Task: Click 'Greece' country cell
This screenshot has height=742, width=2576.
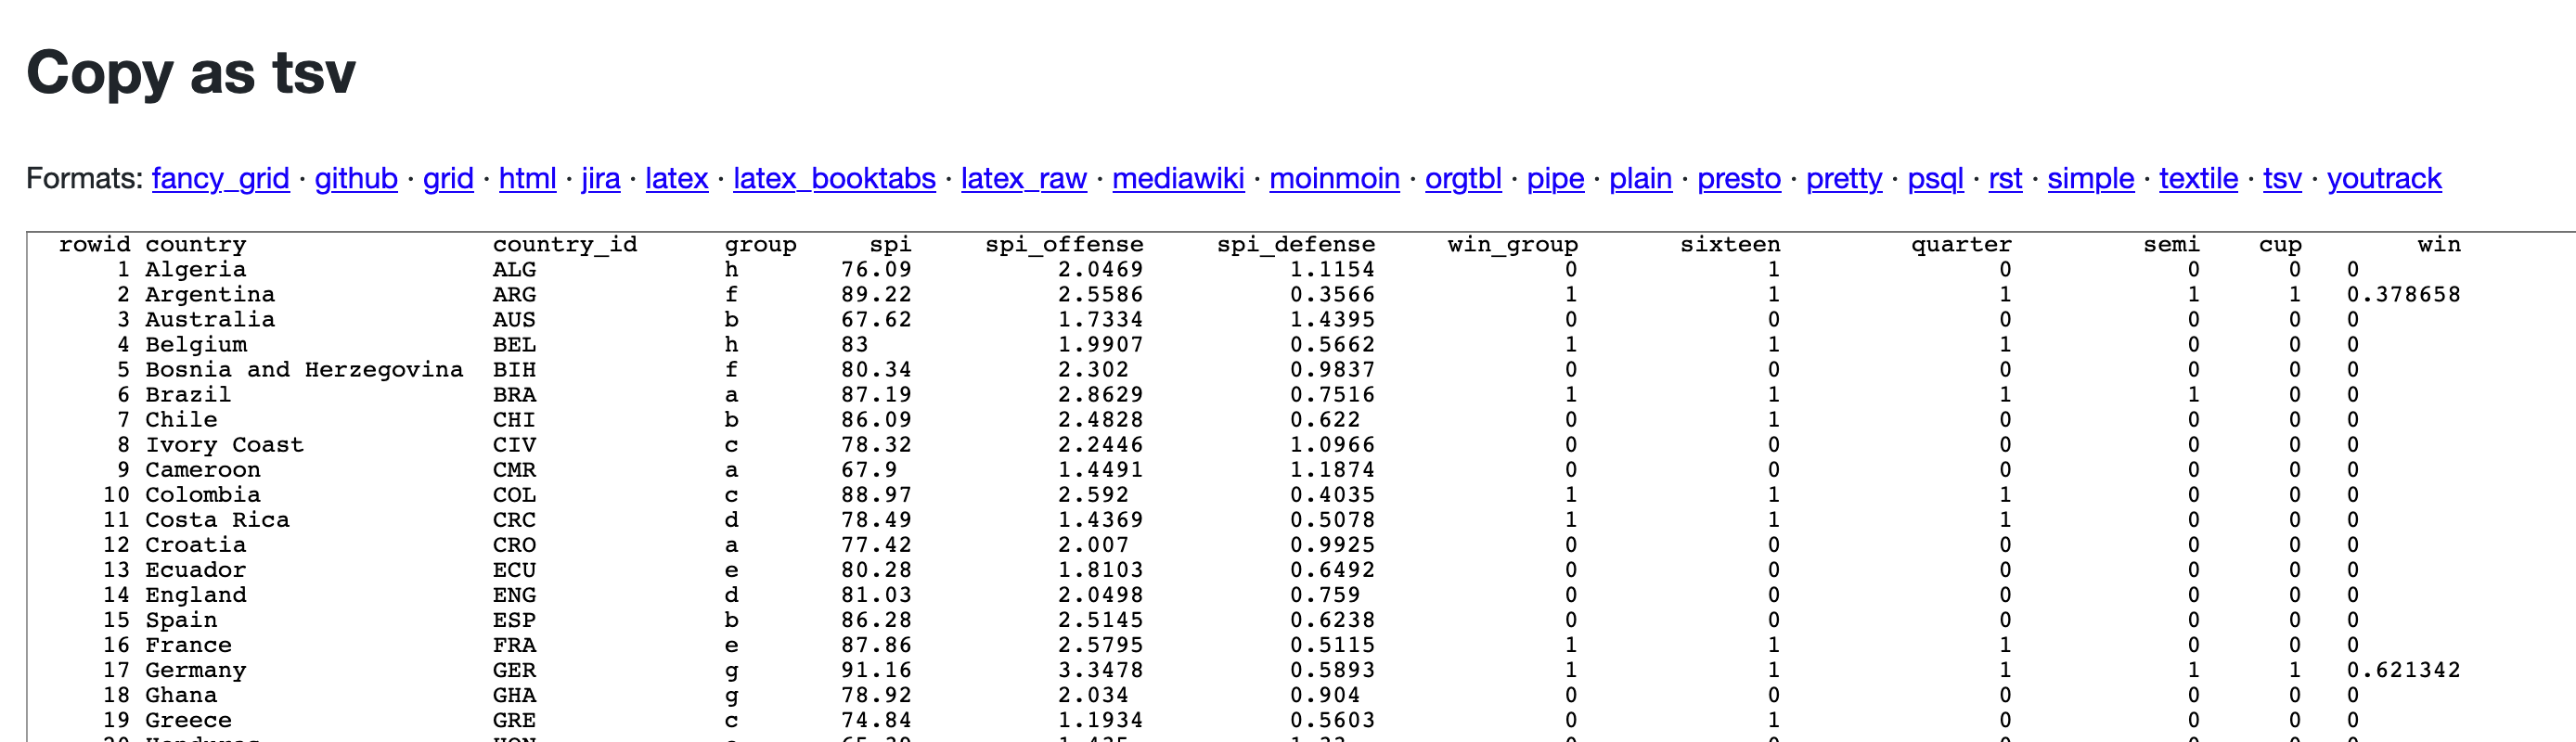Action: (x=188, y=719)
